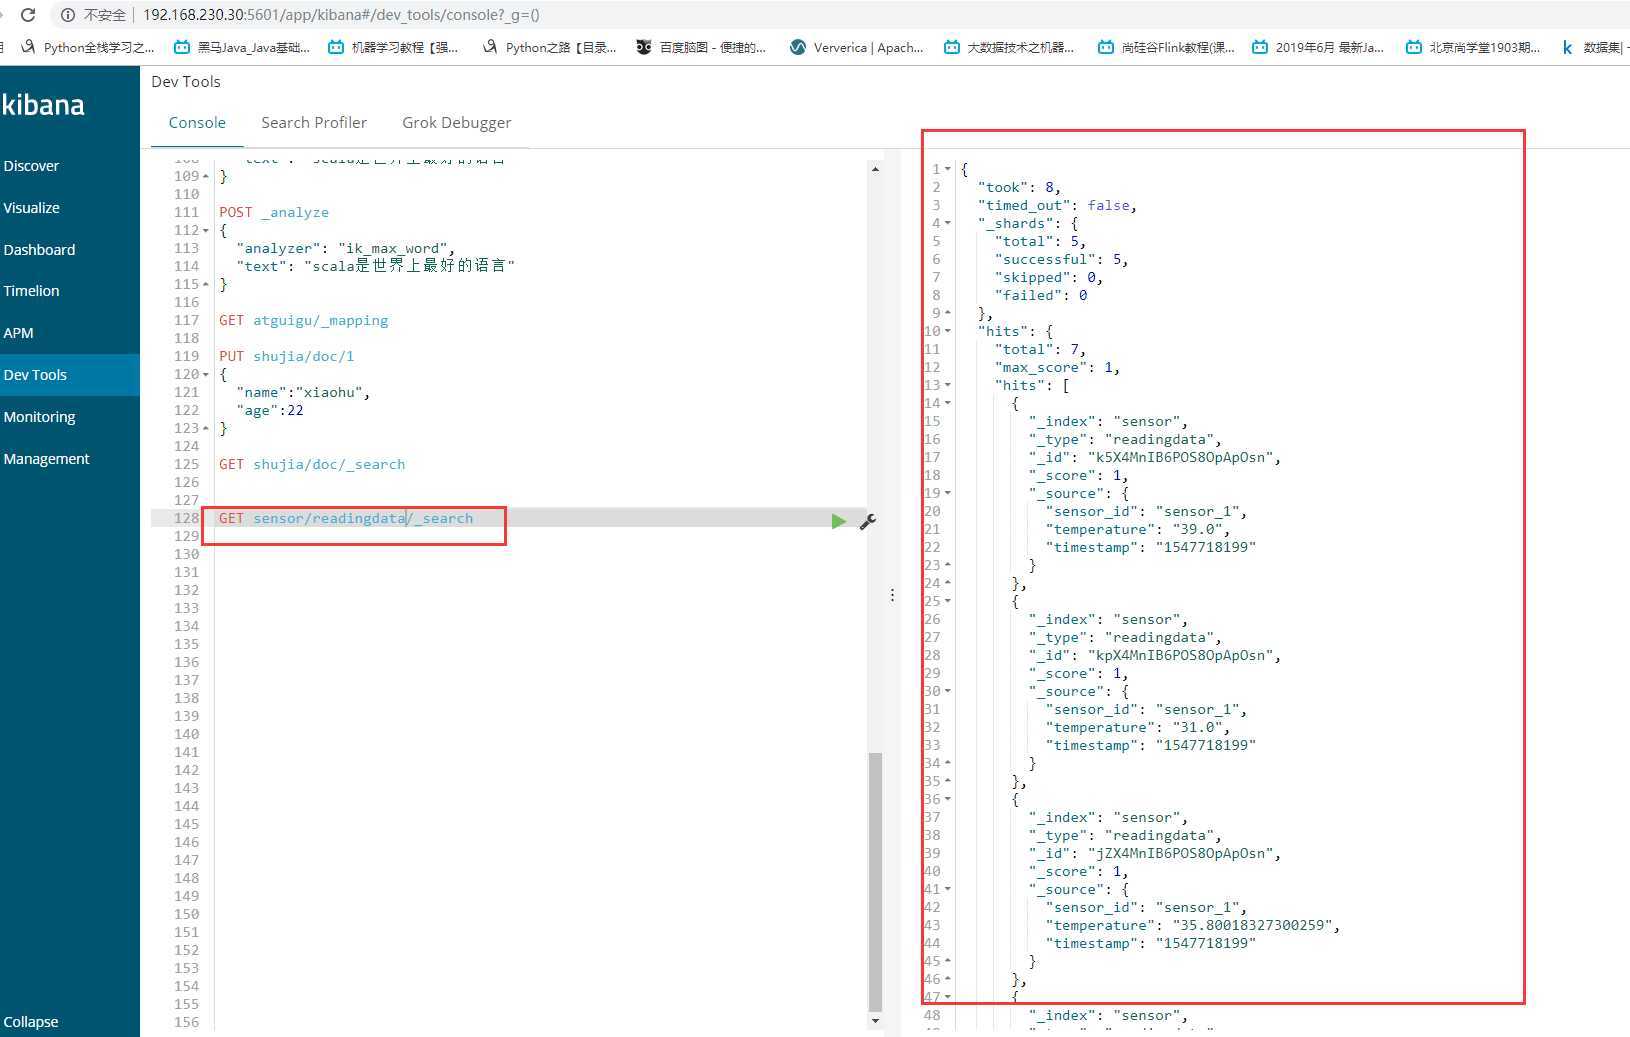The image size is (1630, 1037).
Task: Switch to the Grok Debugger tab
Action: click(x=456, y=123)
